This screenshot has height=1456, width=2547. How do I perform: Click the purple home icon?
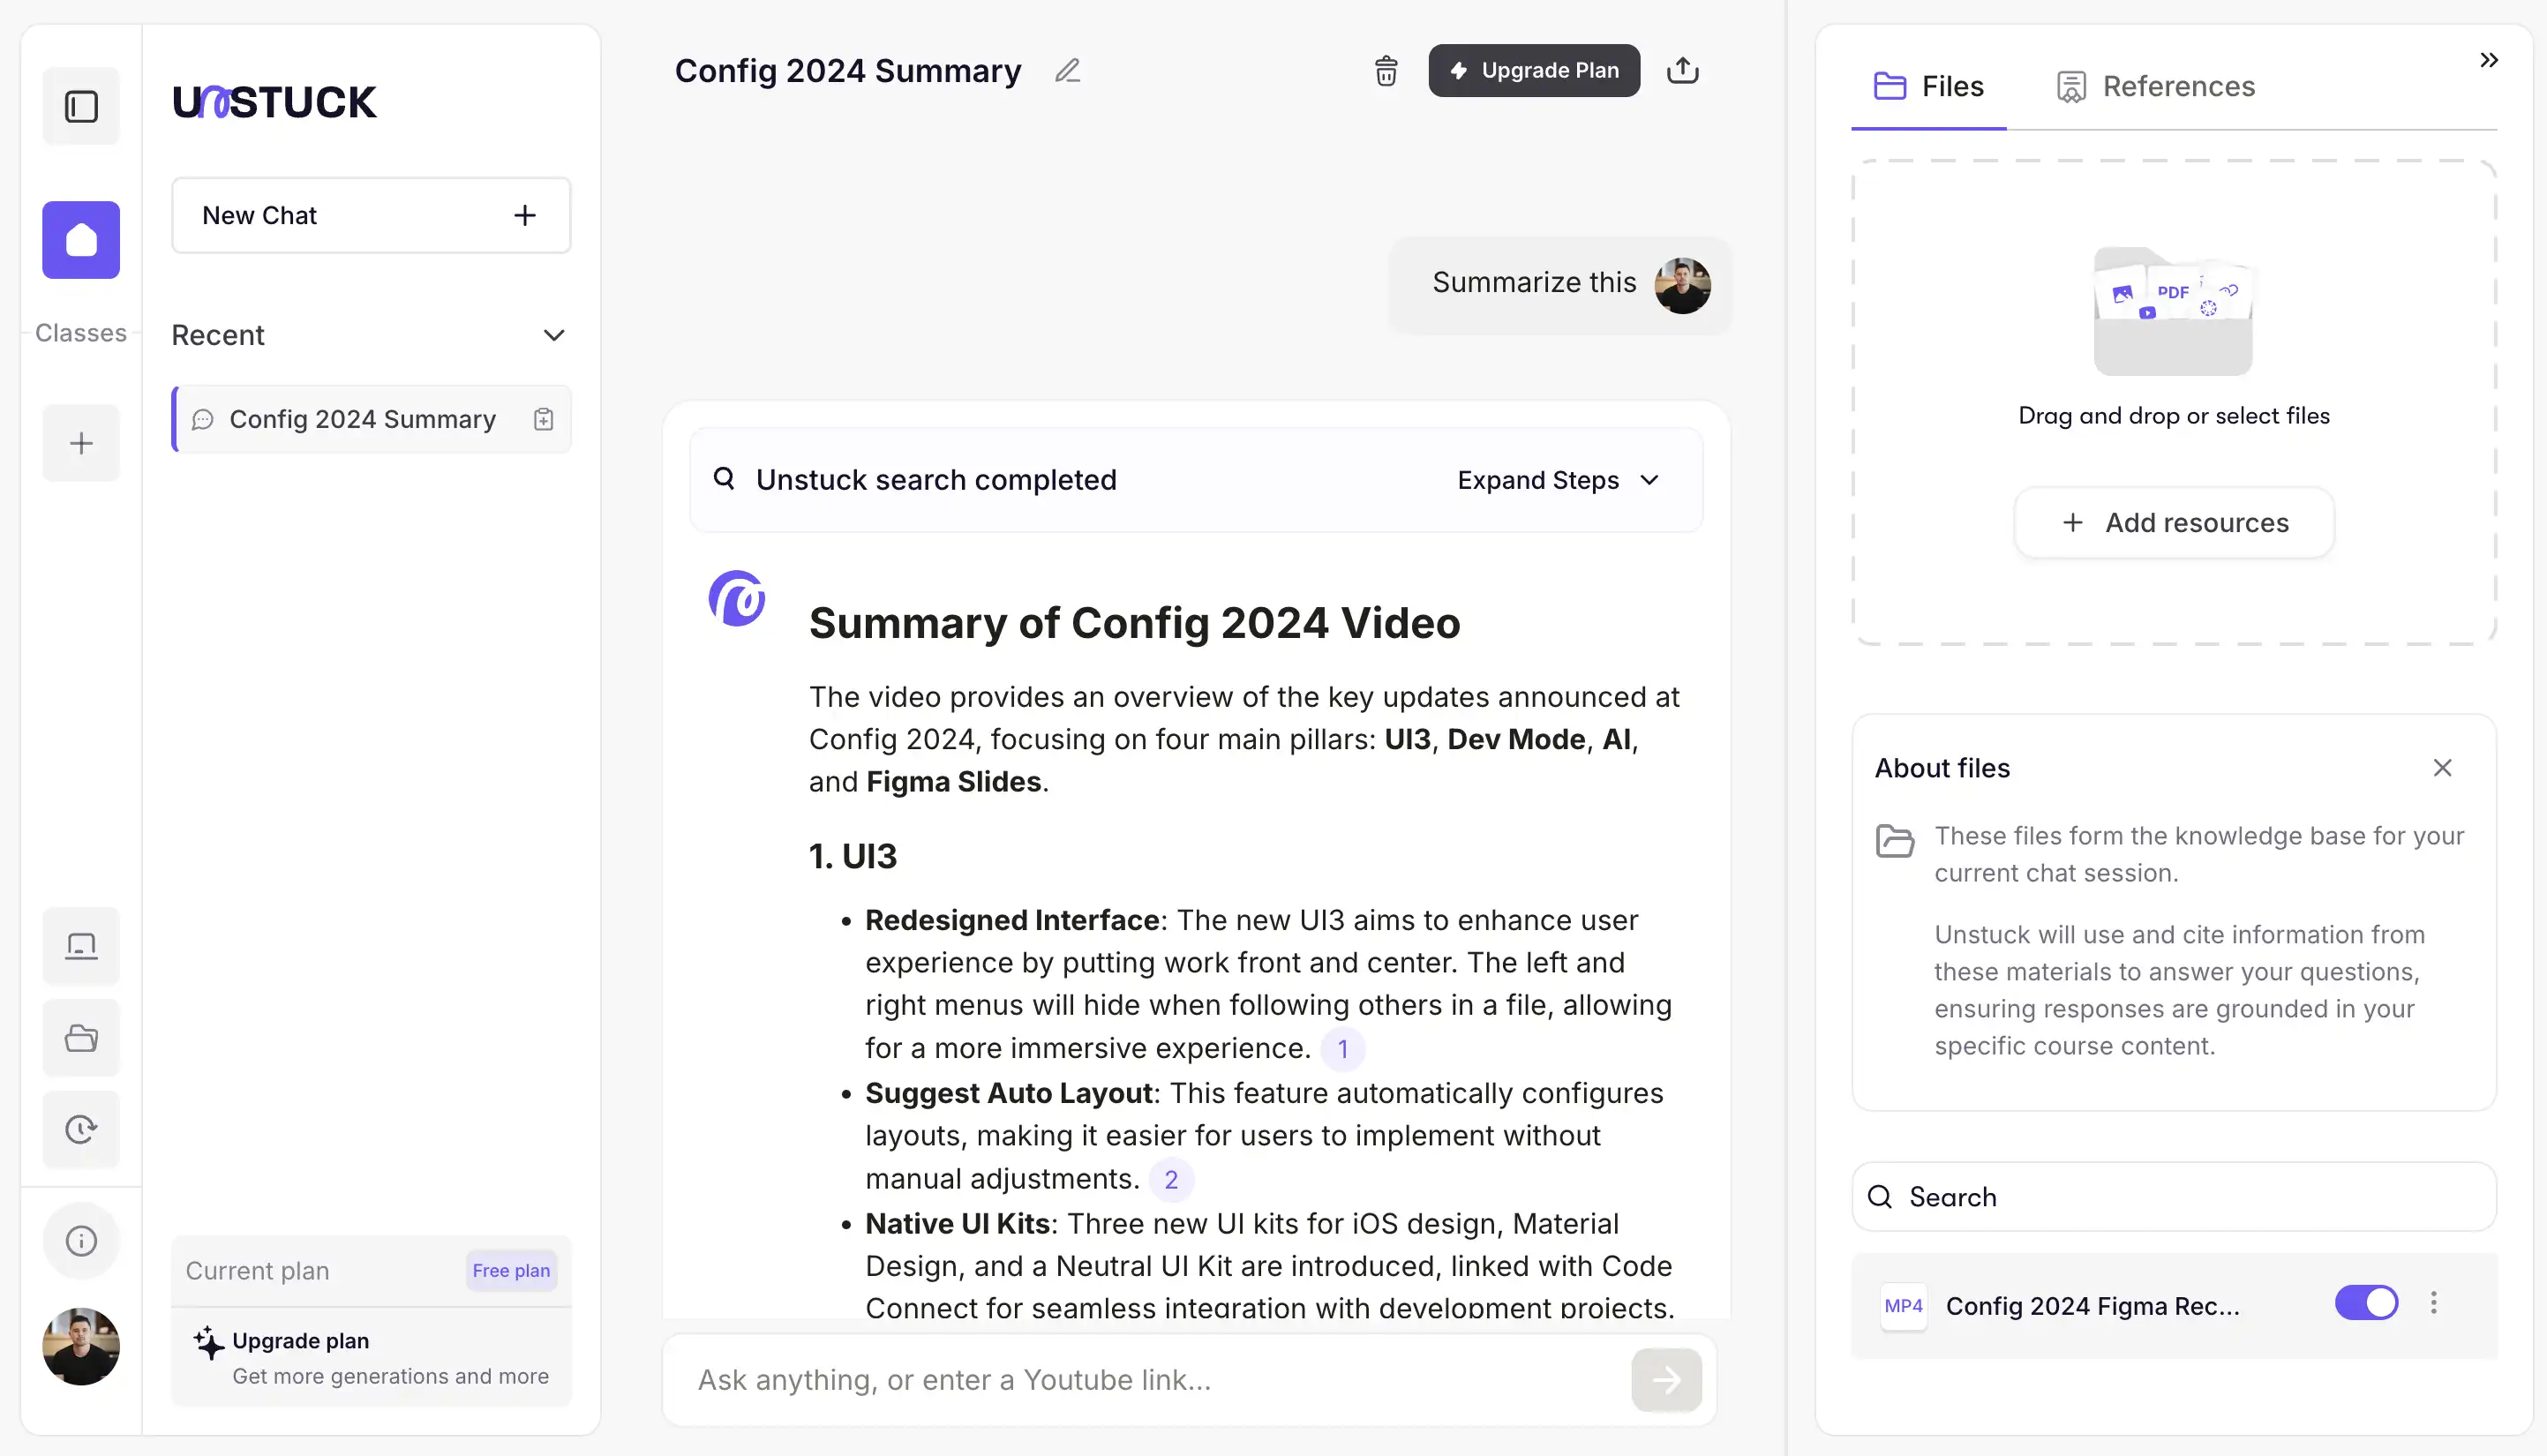click(x=81, y=240)
